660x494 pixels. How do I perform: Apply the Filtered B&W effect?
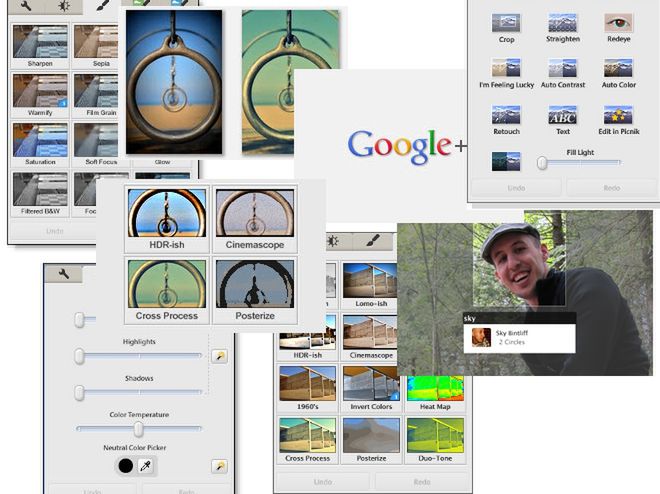coord(40,194)
